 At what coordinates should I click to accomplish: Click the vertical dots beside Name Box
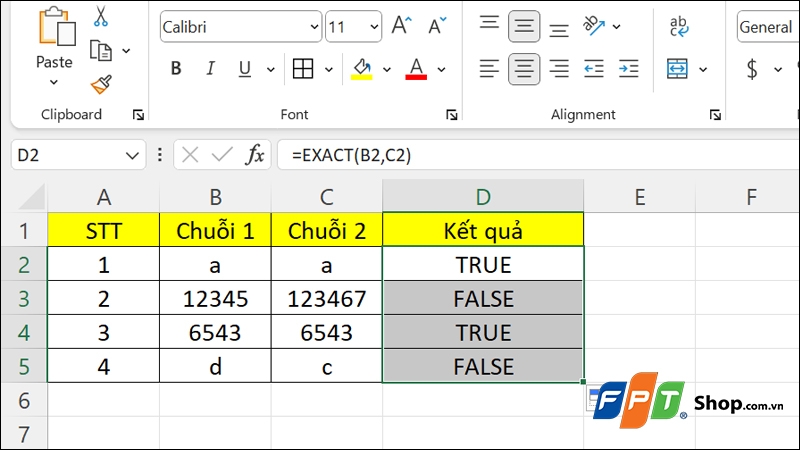(x=160, y=155)
